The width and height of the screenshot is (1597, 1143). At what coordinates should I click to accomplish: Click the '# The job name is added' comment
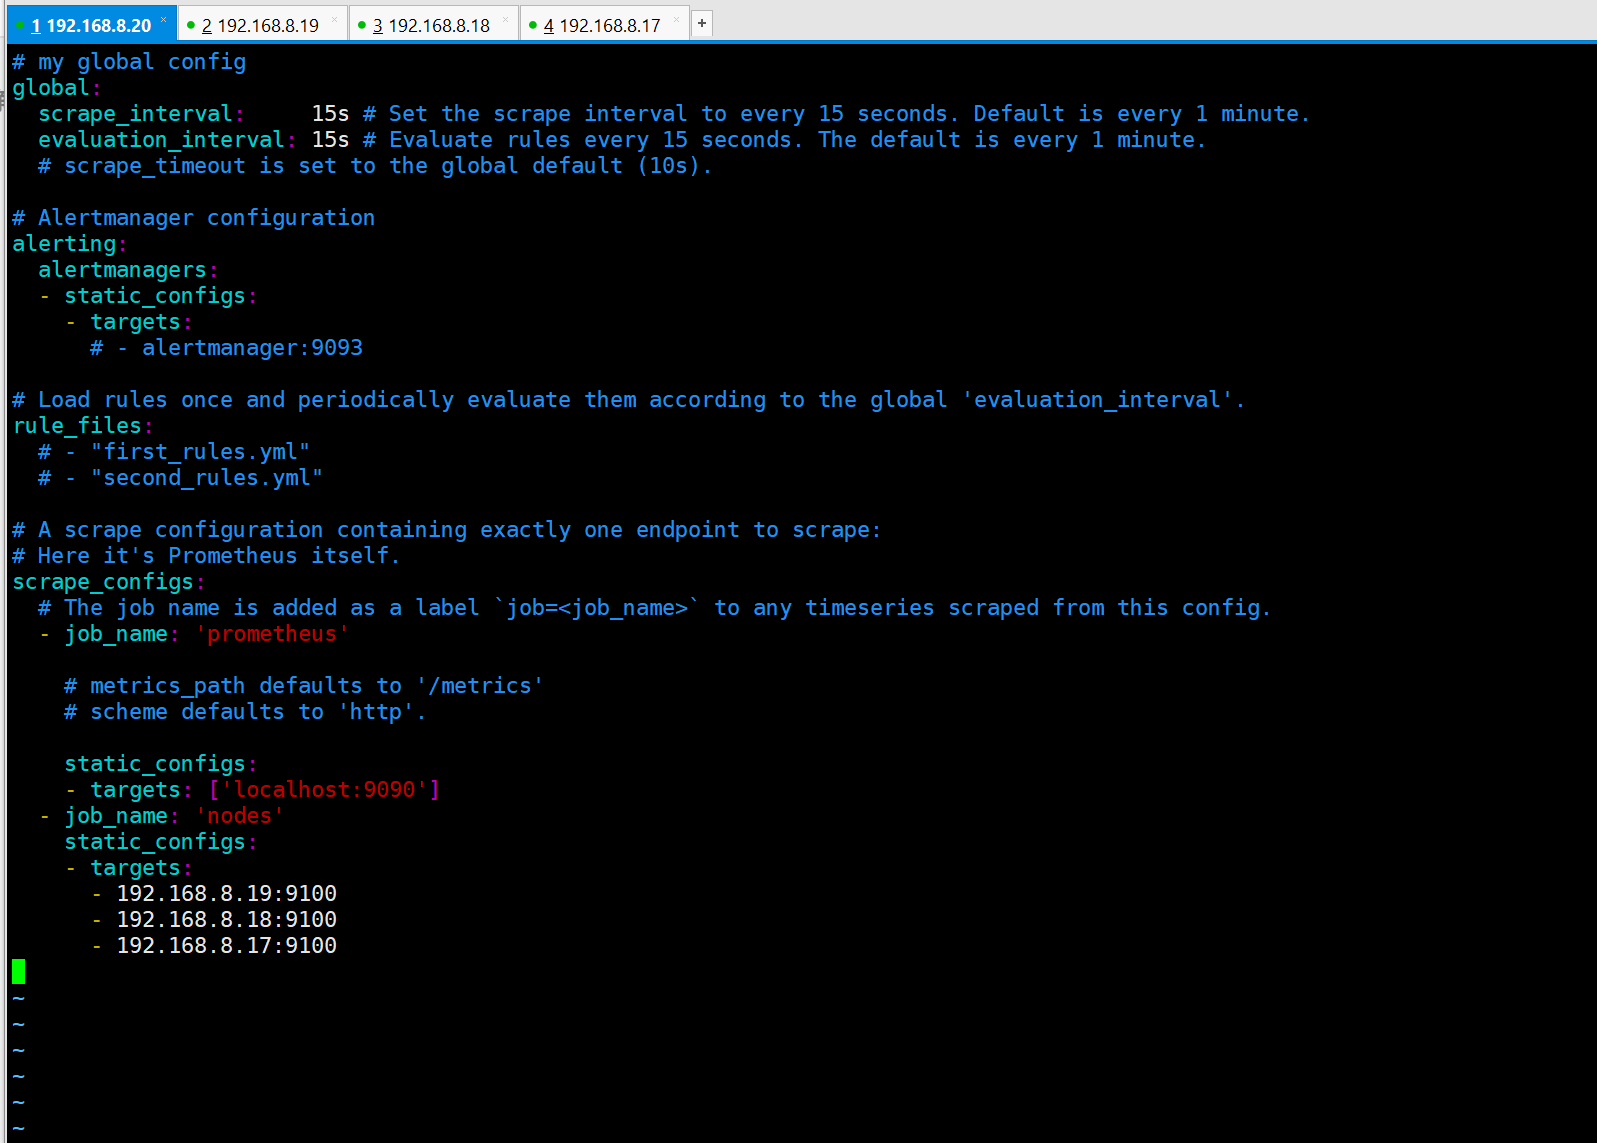655,608
